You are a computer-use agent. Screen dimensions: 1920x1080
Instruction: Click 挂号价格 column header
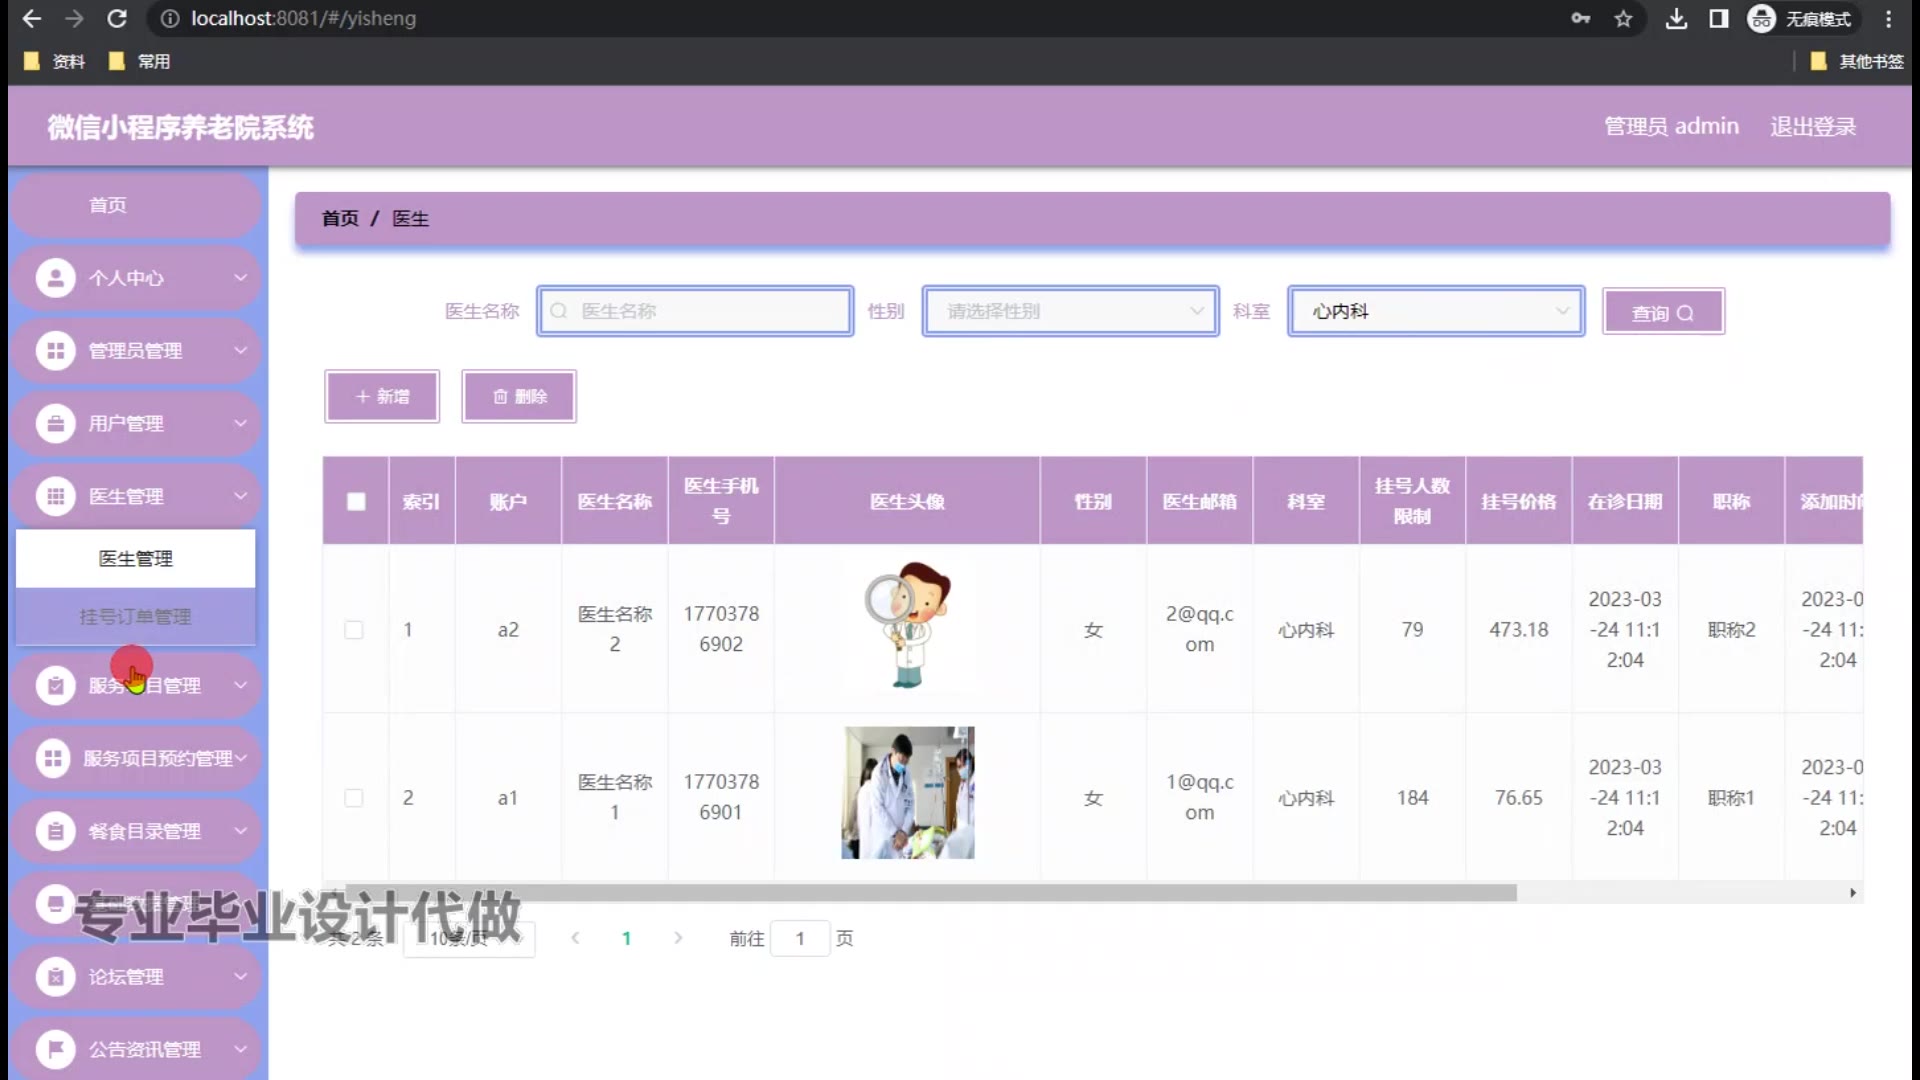pyautogui.click(x=1518, y=501)
